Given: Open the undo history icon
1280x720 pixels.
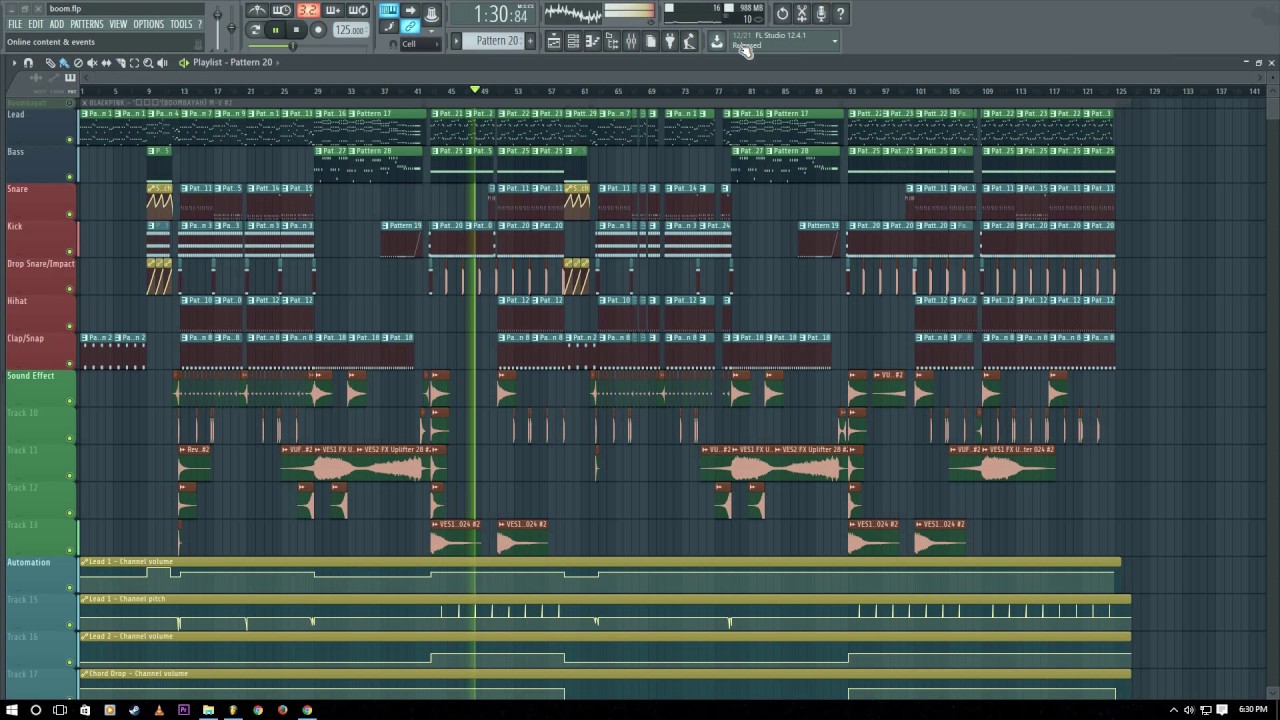Looking at the screenshot, I should pos(783,13).
